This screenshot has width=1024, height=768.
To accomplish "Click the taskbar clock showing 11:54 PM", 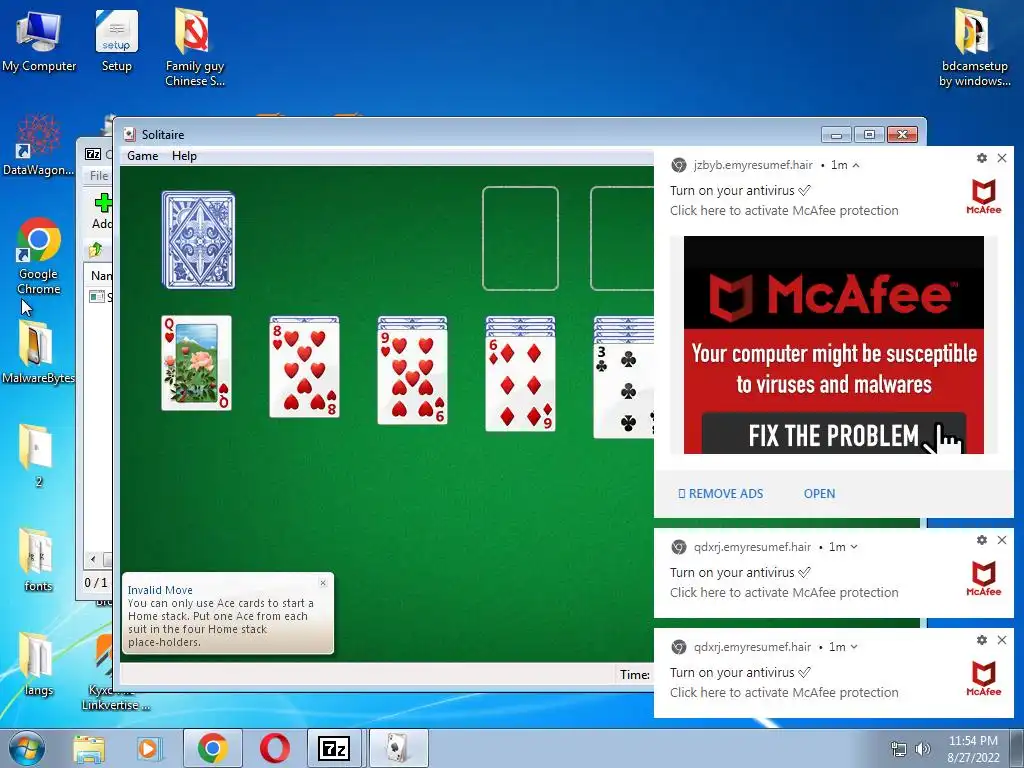I will 973,748.
